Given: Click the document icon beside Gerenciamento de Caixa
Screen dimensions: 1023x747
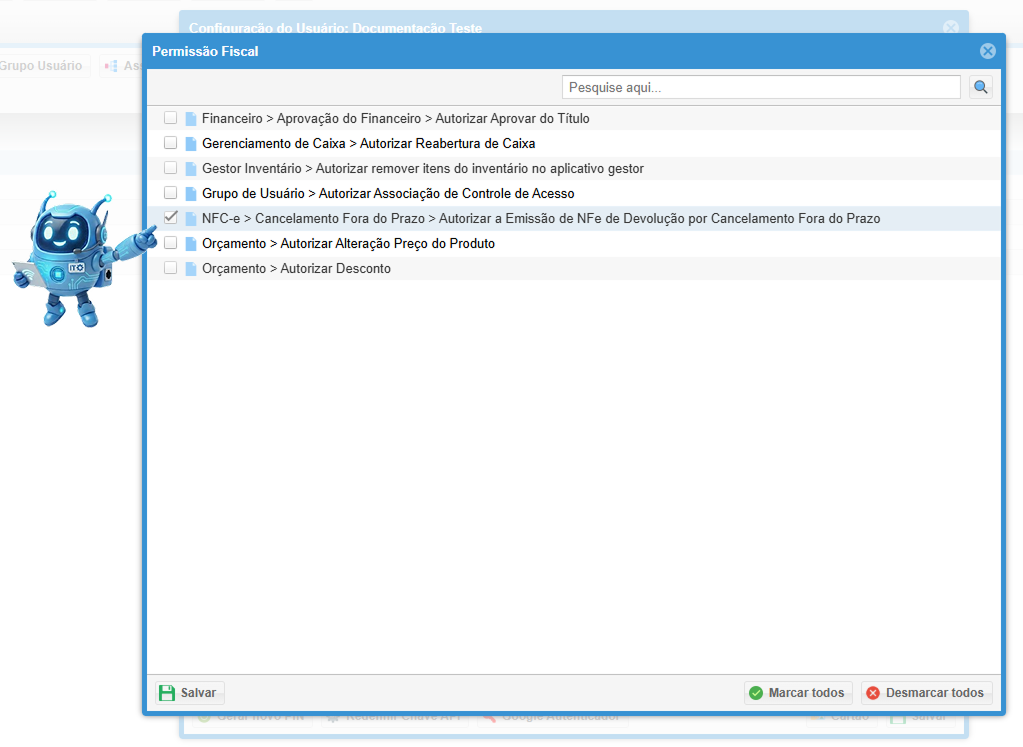Looking at the screenshot, I should point(191,144).
